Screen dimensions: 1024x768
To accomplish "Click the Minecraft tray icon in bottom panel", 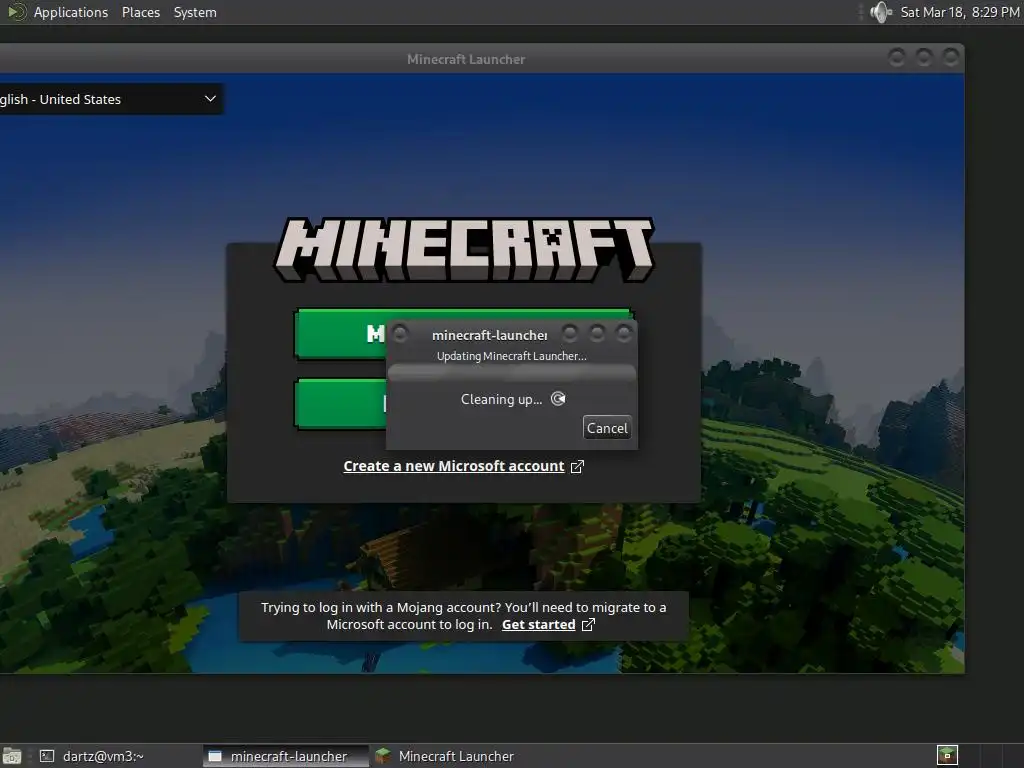I will [947, 756].
